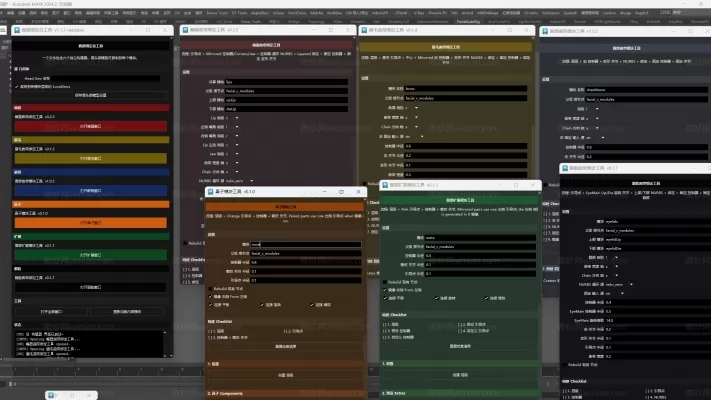Click the small minimized window icon at bottom left
Viewport: 711px width, 400px height.
(x=51, y=395)
